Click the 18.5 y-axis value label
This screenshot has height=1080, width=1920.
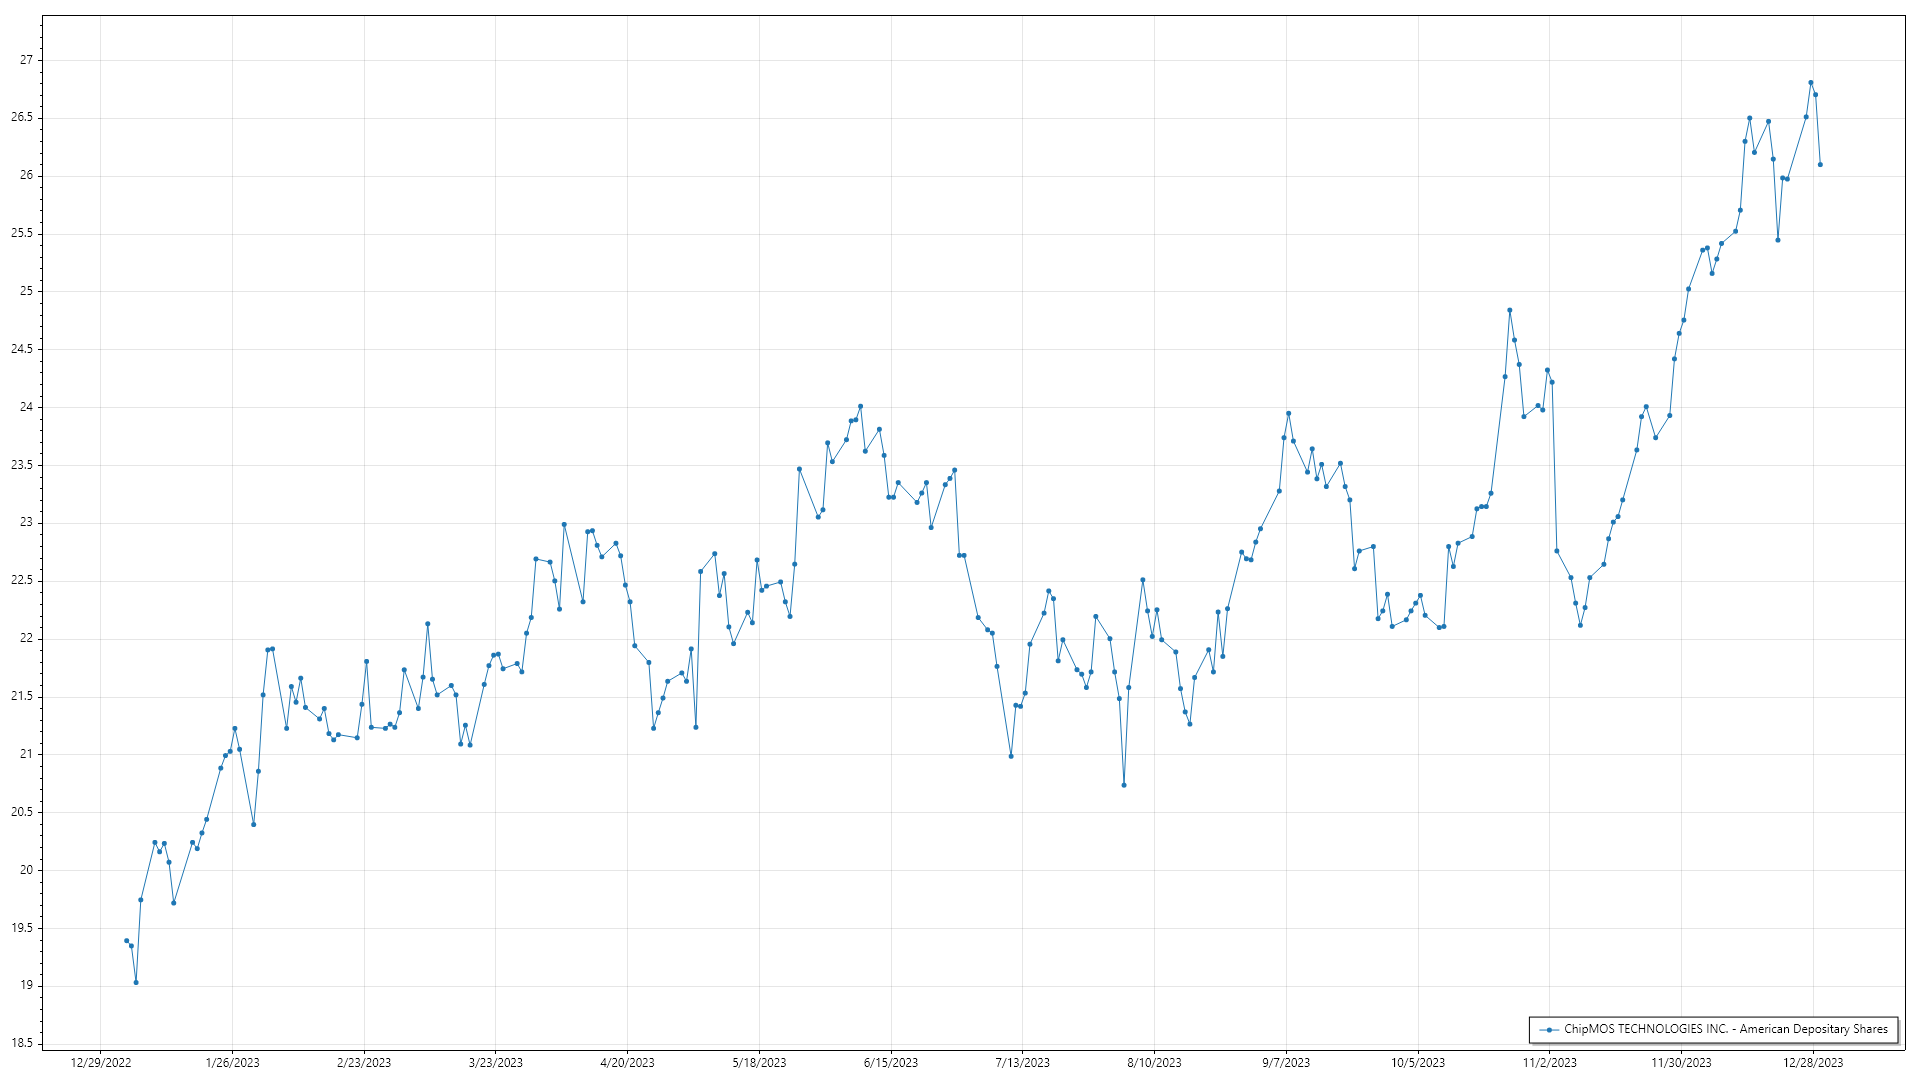click(22, 1044)
